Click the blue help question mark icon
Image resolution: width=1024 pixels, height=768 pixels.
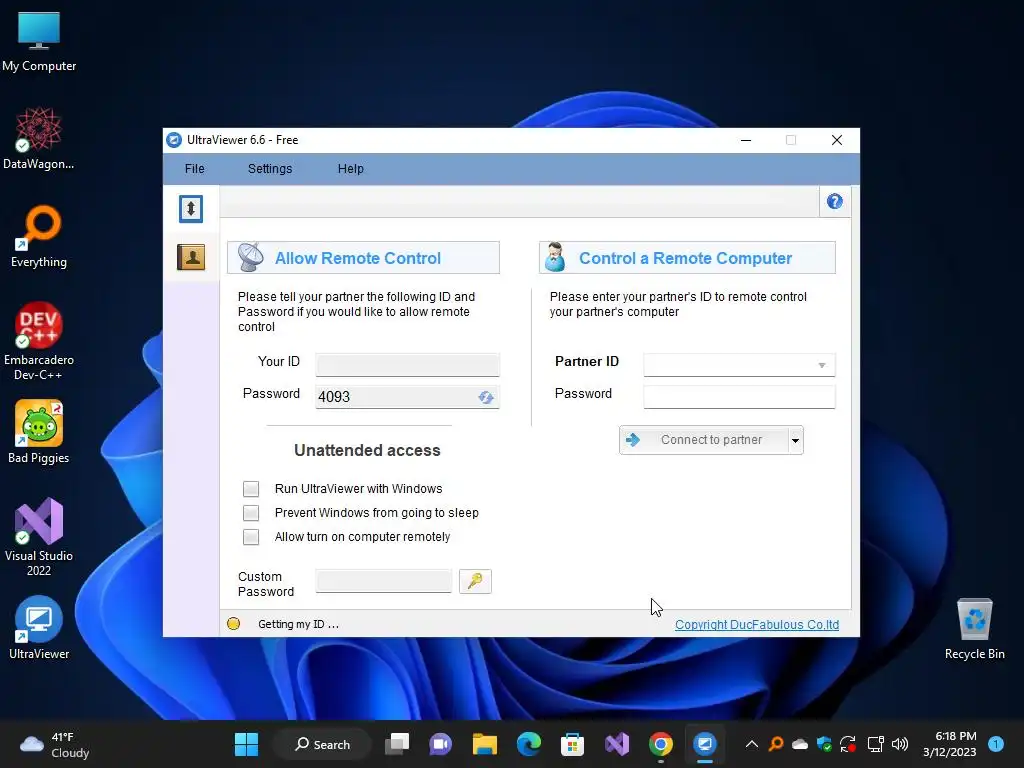click(x=834, y=201)
